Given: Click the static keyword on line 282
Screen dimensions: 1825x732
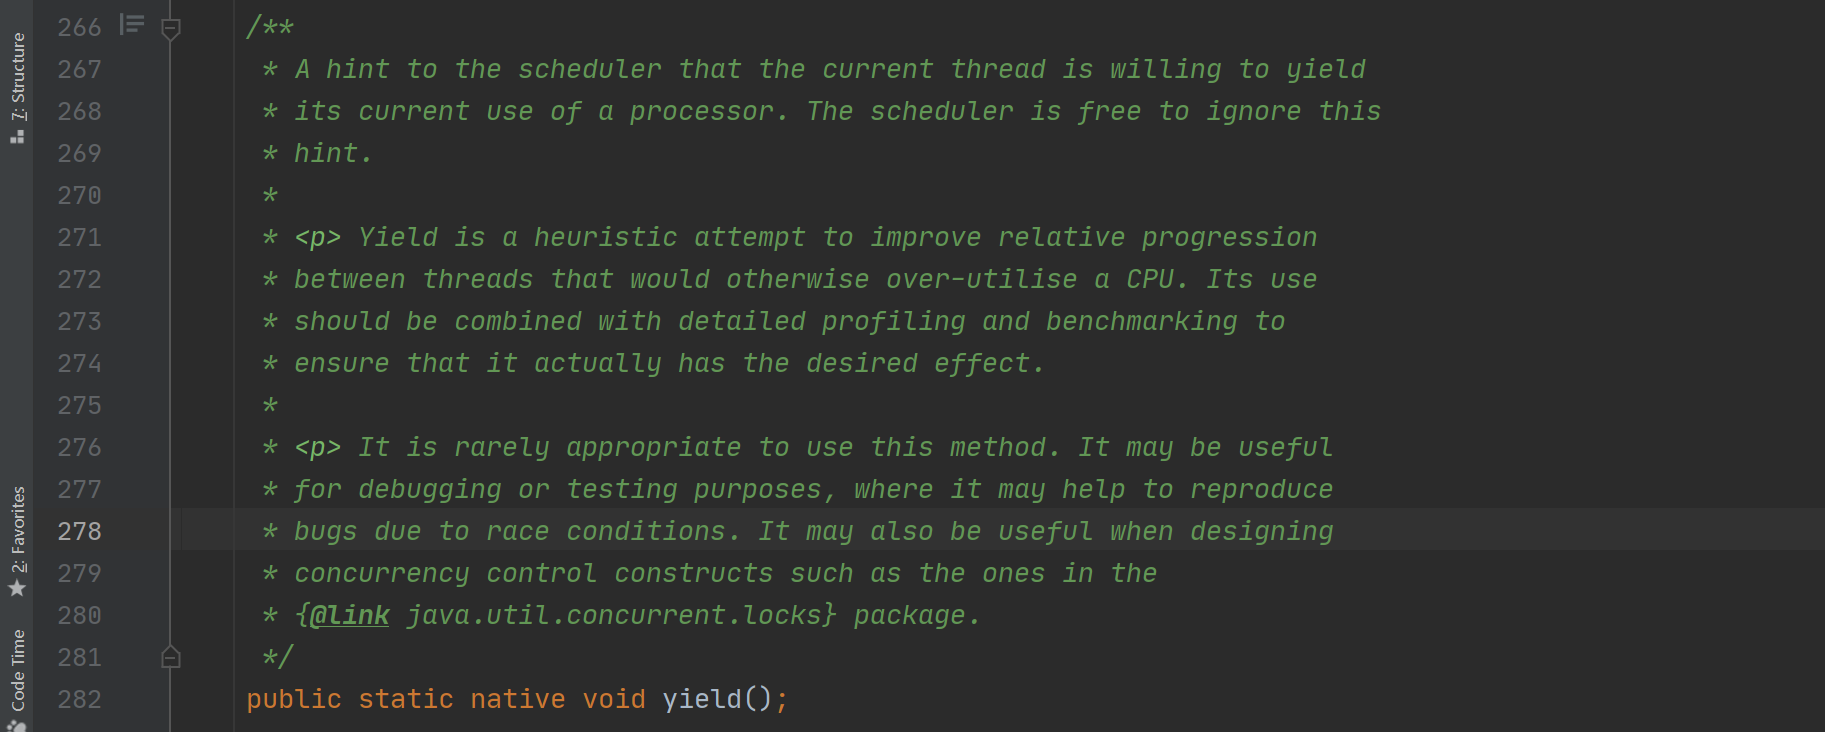Looking at the screenshot, I should pyautogui.click(x=406, y=699).
